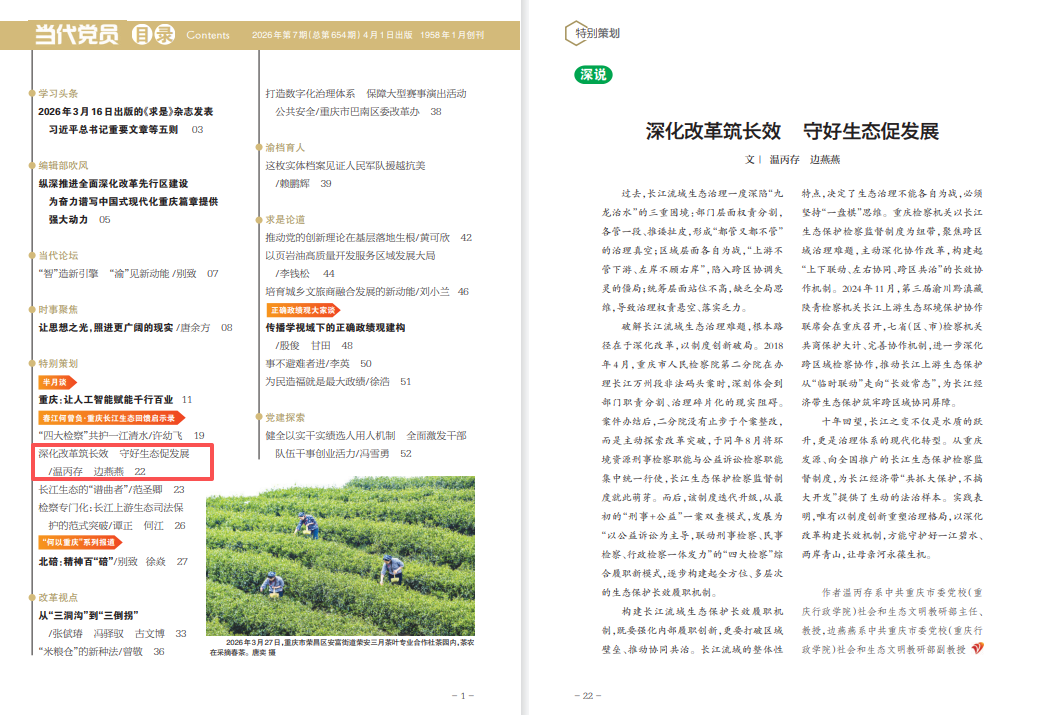Click the green 深说 badge
The height and width of the screenshot is (715, 1043).
(593, 74)
